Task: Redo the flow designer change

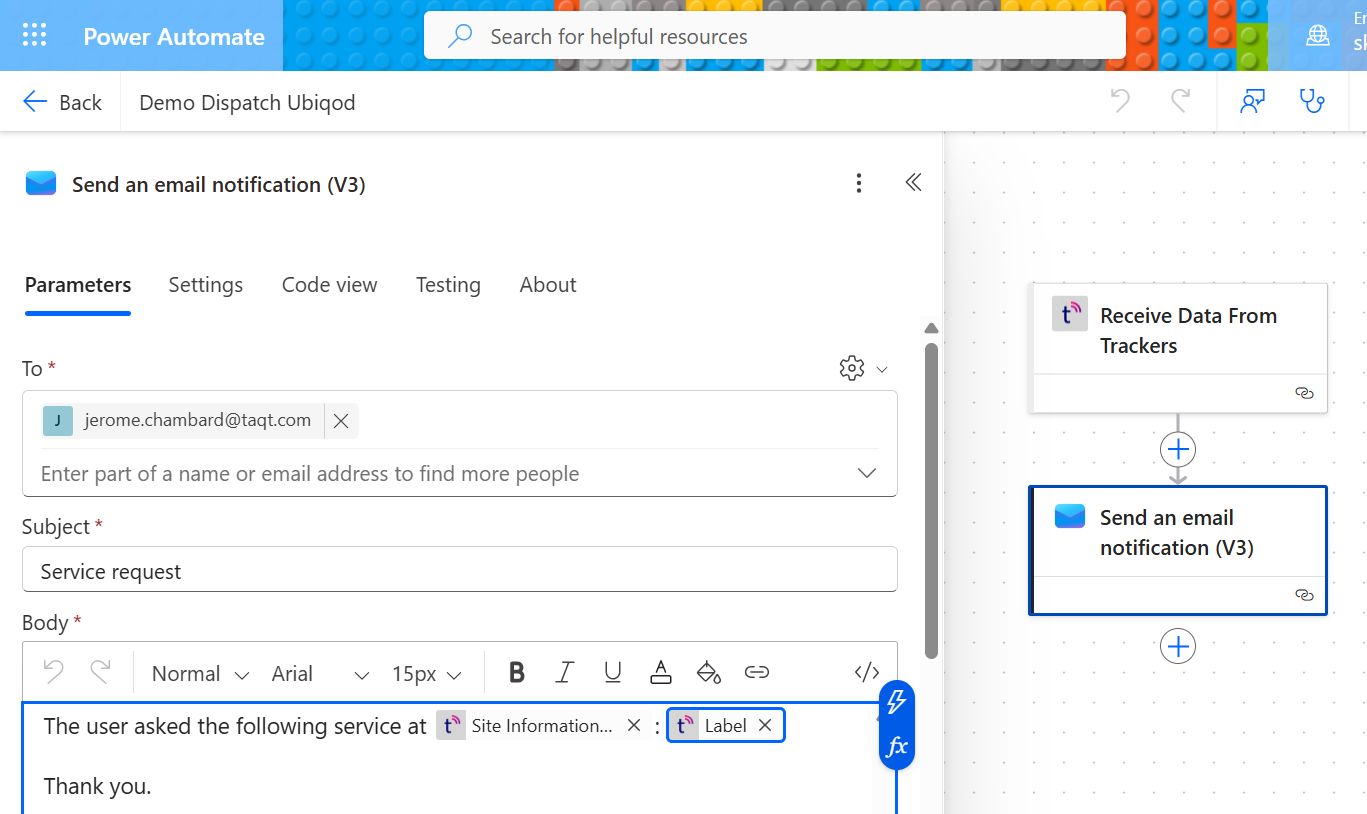Action: (x=1181, y=101)
